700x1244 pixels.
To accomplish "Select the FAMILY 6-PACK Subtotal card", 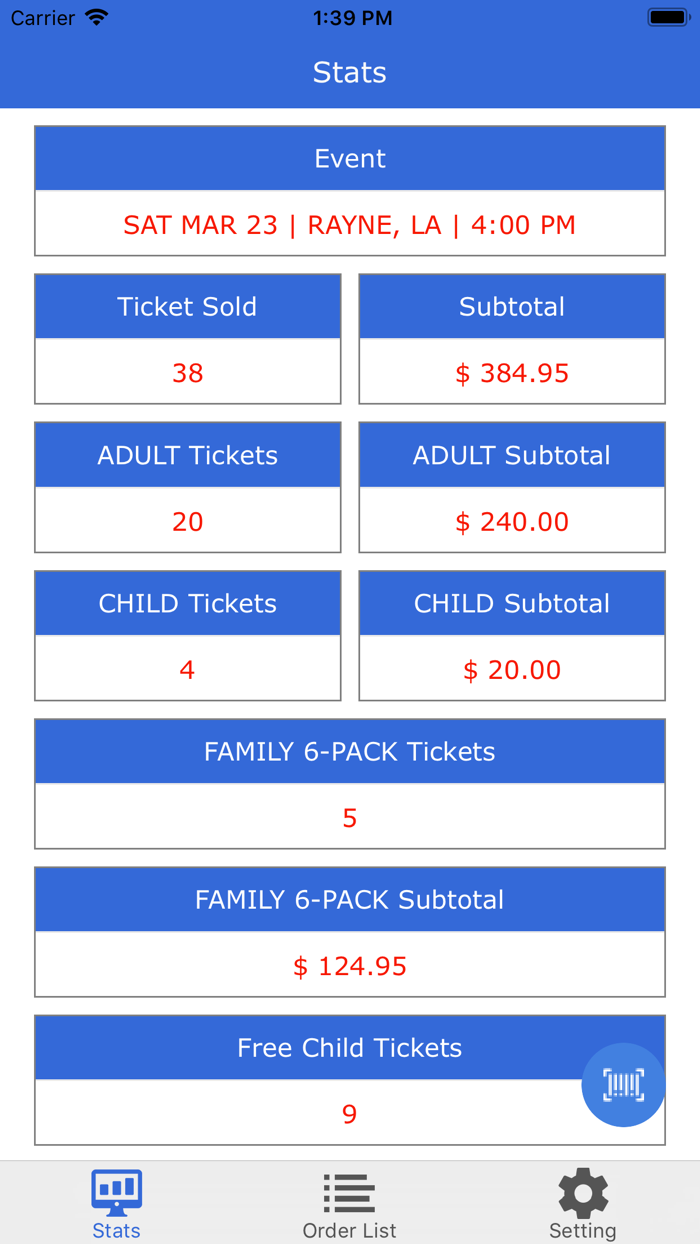I will tap(349, 931).
